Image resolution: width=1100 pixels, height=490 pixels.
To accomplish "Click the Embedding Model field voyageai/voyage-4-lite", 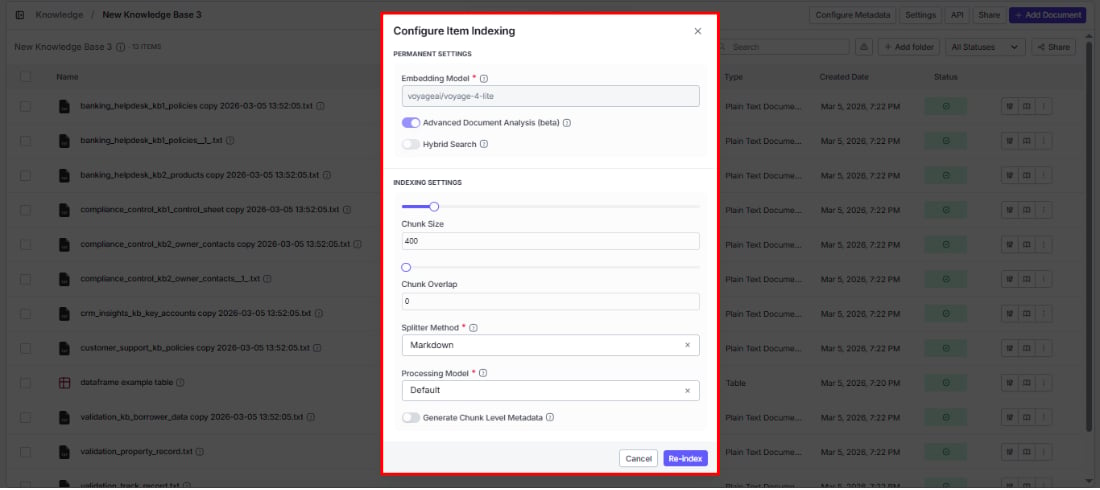I will [x=551, y=96].
